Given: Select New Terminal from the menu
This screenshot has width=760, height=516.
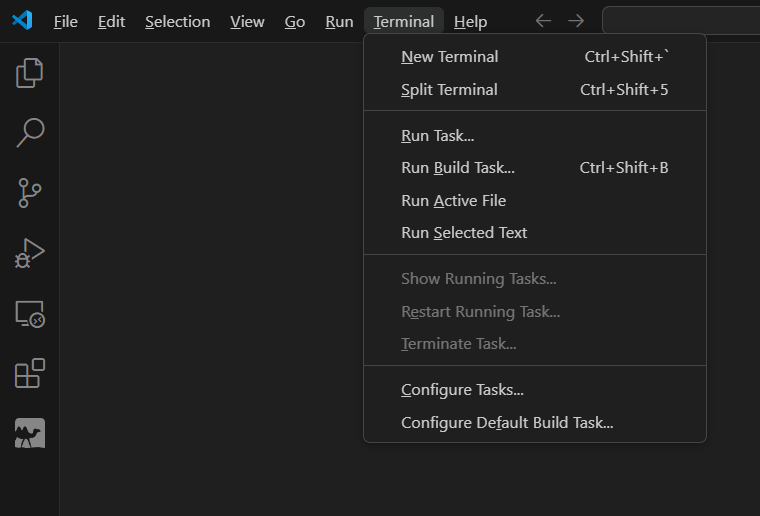Looking at the screenshot, I should coord(449,57).
